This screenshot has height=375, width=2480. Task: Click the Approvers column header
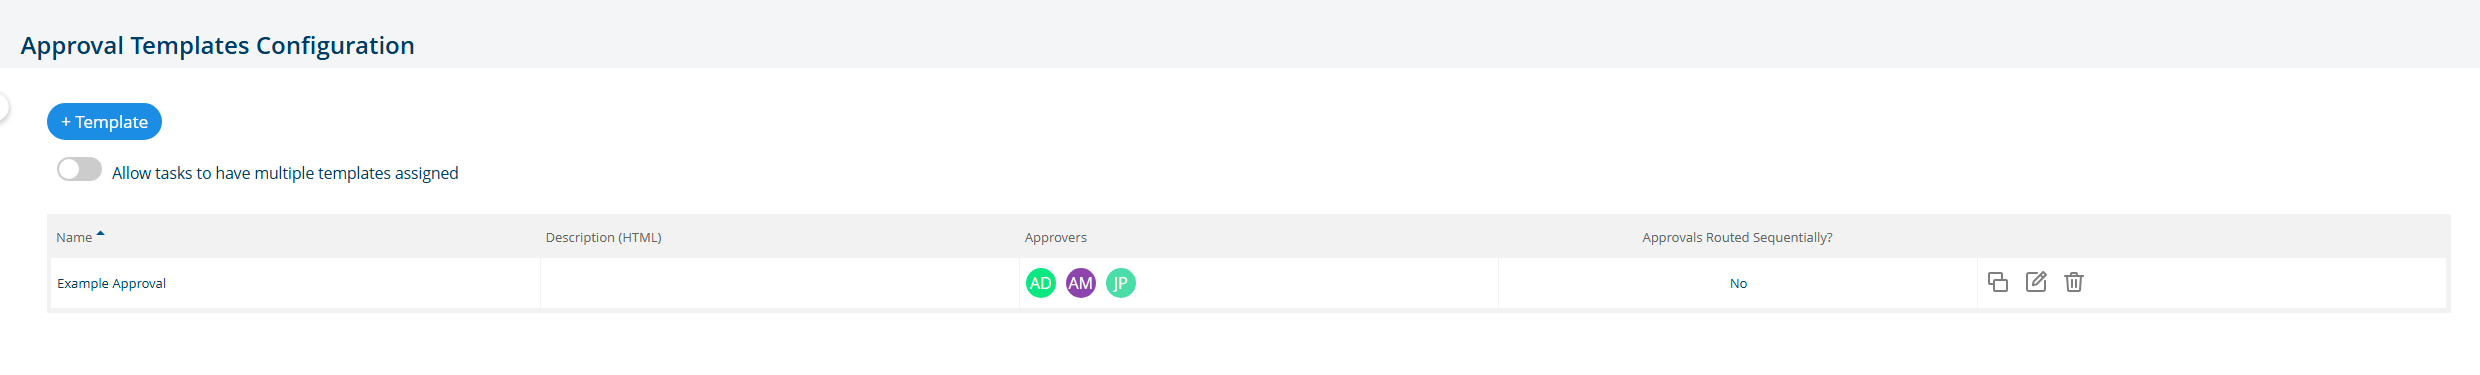point(1055,238)
